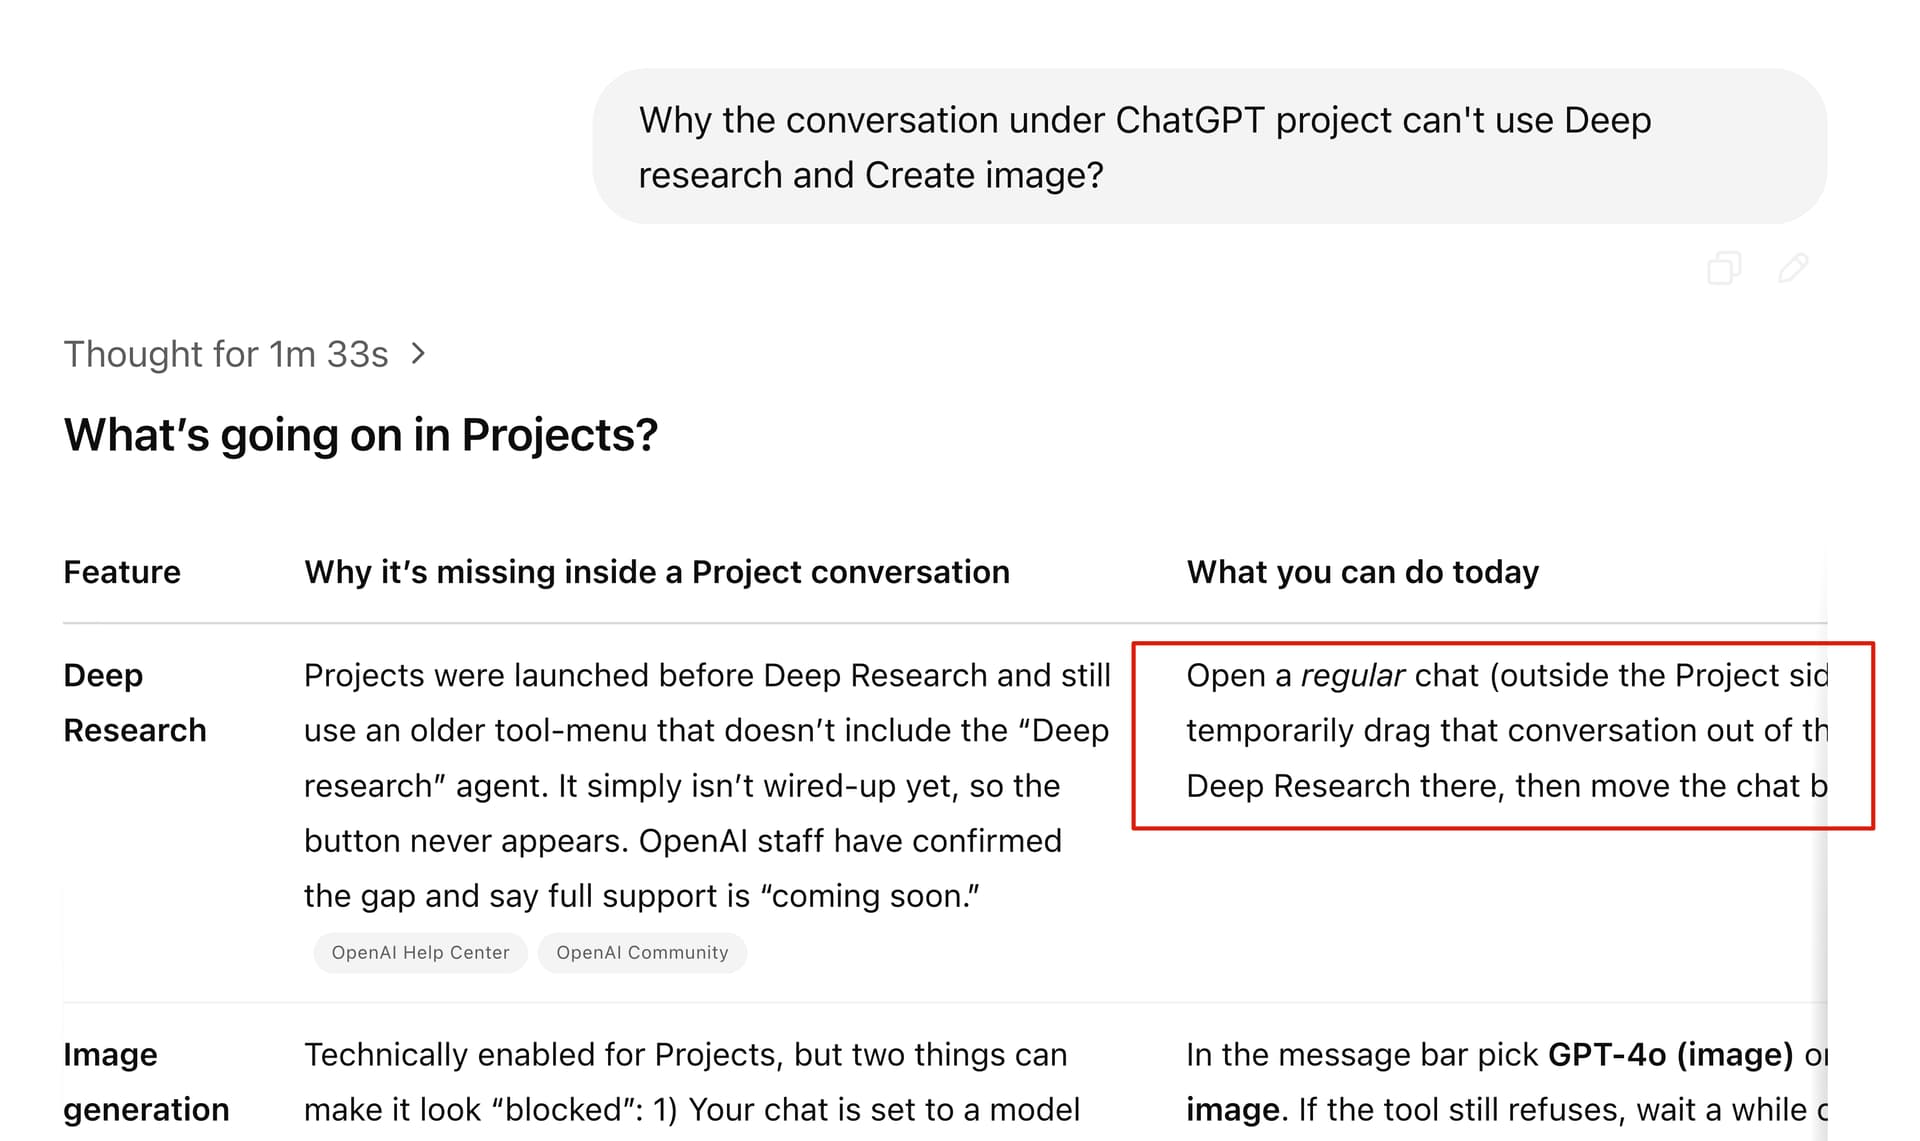Click the Deep Research explanation paragraph
The image size is (1920, 1141).
[x=707, y=786]
